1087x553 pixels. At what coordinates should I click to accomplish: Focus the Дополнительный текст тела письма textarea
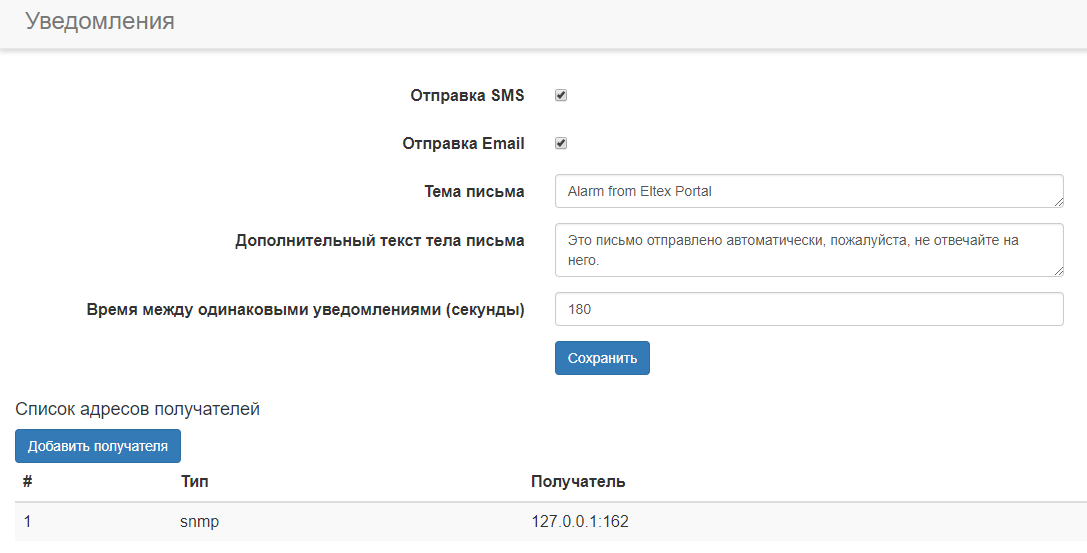808,250
